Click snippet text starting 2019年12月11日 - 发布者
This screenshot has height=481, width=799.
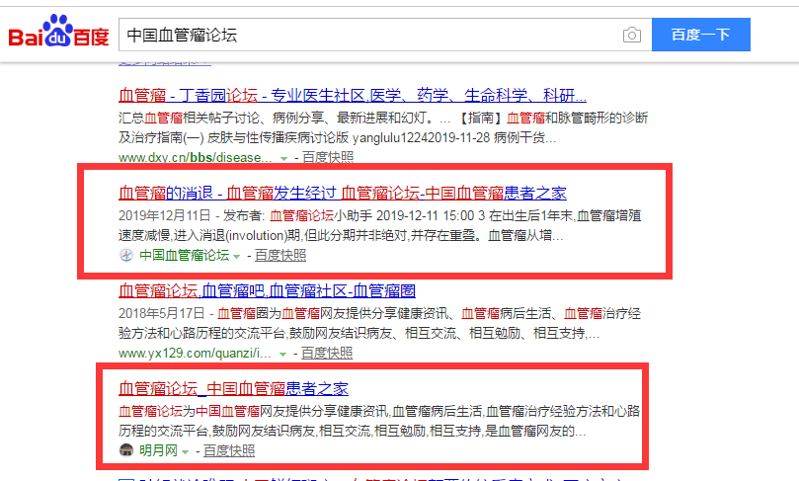coord(380,226)
